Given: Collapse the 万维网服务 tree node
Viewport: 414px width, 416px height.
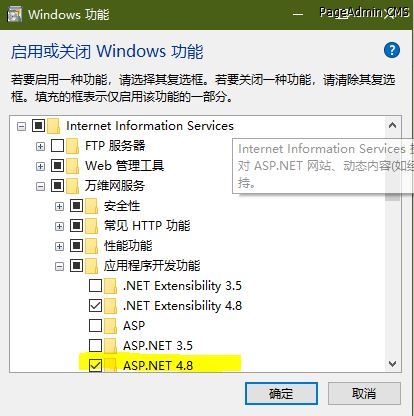Looking at the screenshot, I should pyautogui.click(x=40, y=186).
